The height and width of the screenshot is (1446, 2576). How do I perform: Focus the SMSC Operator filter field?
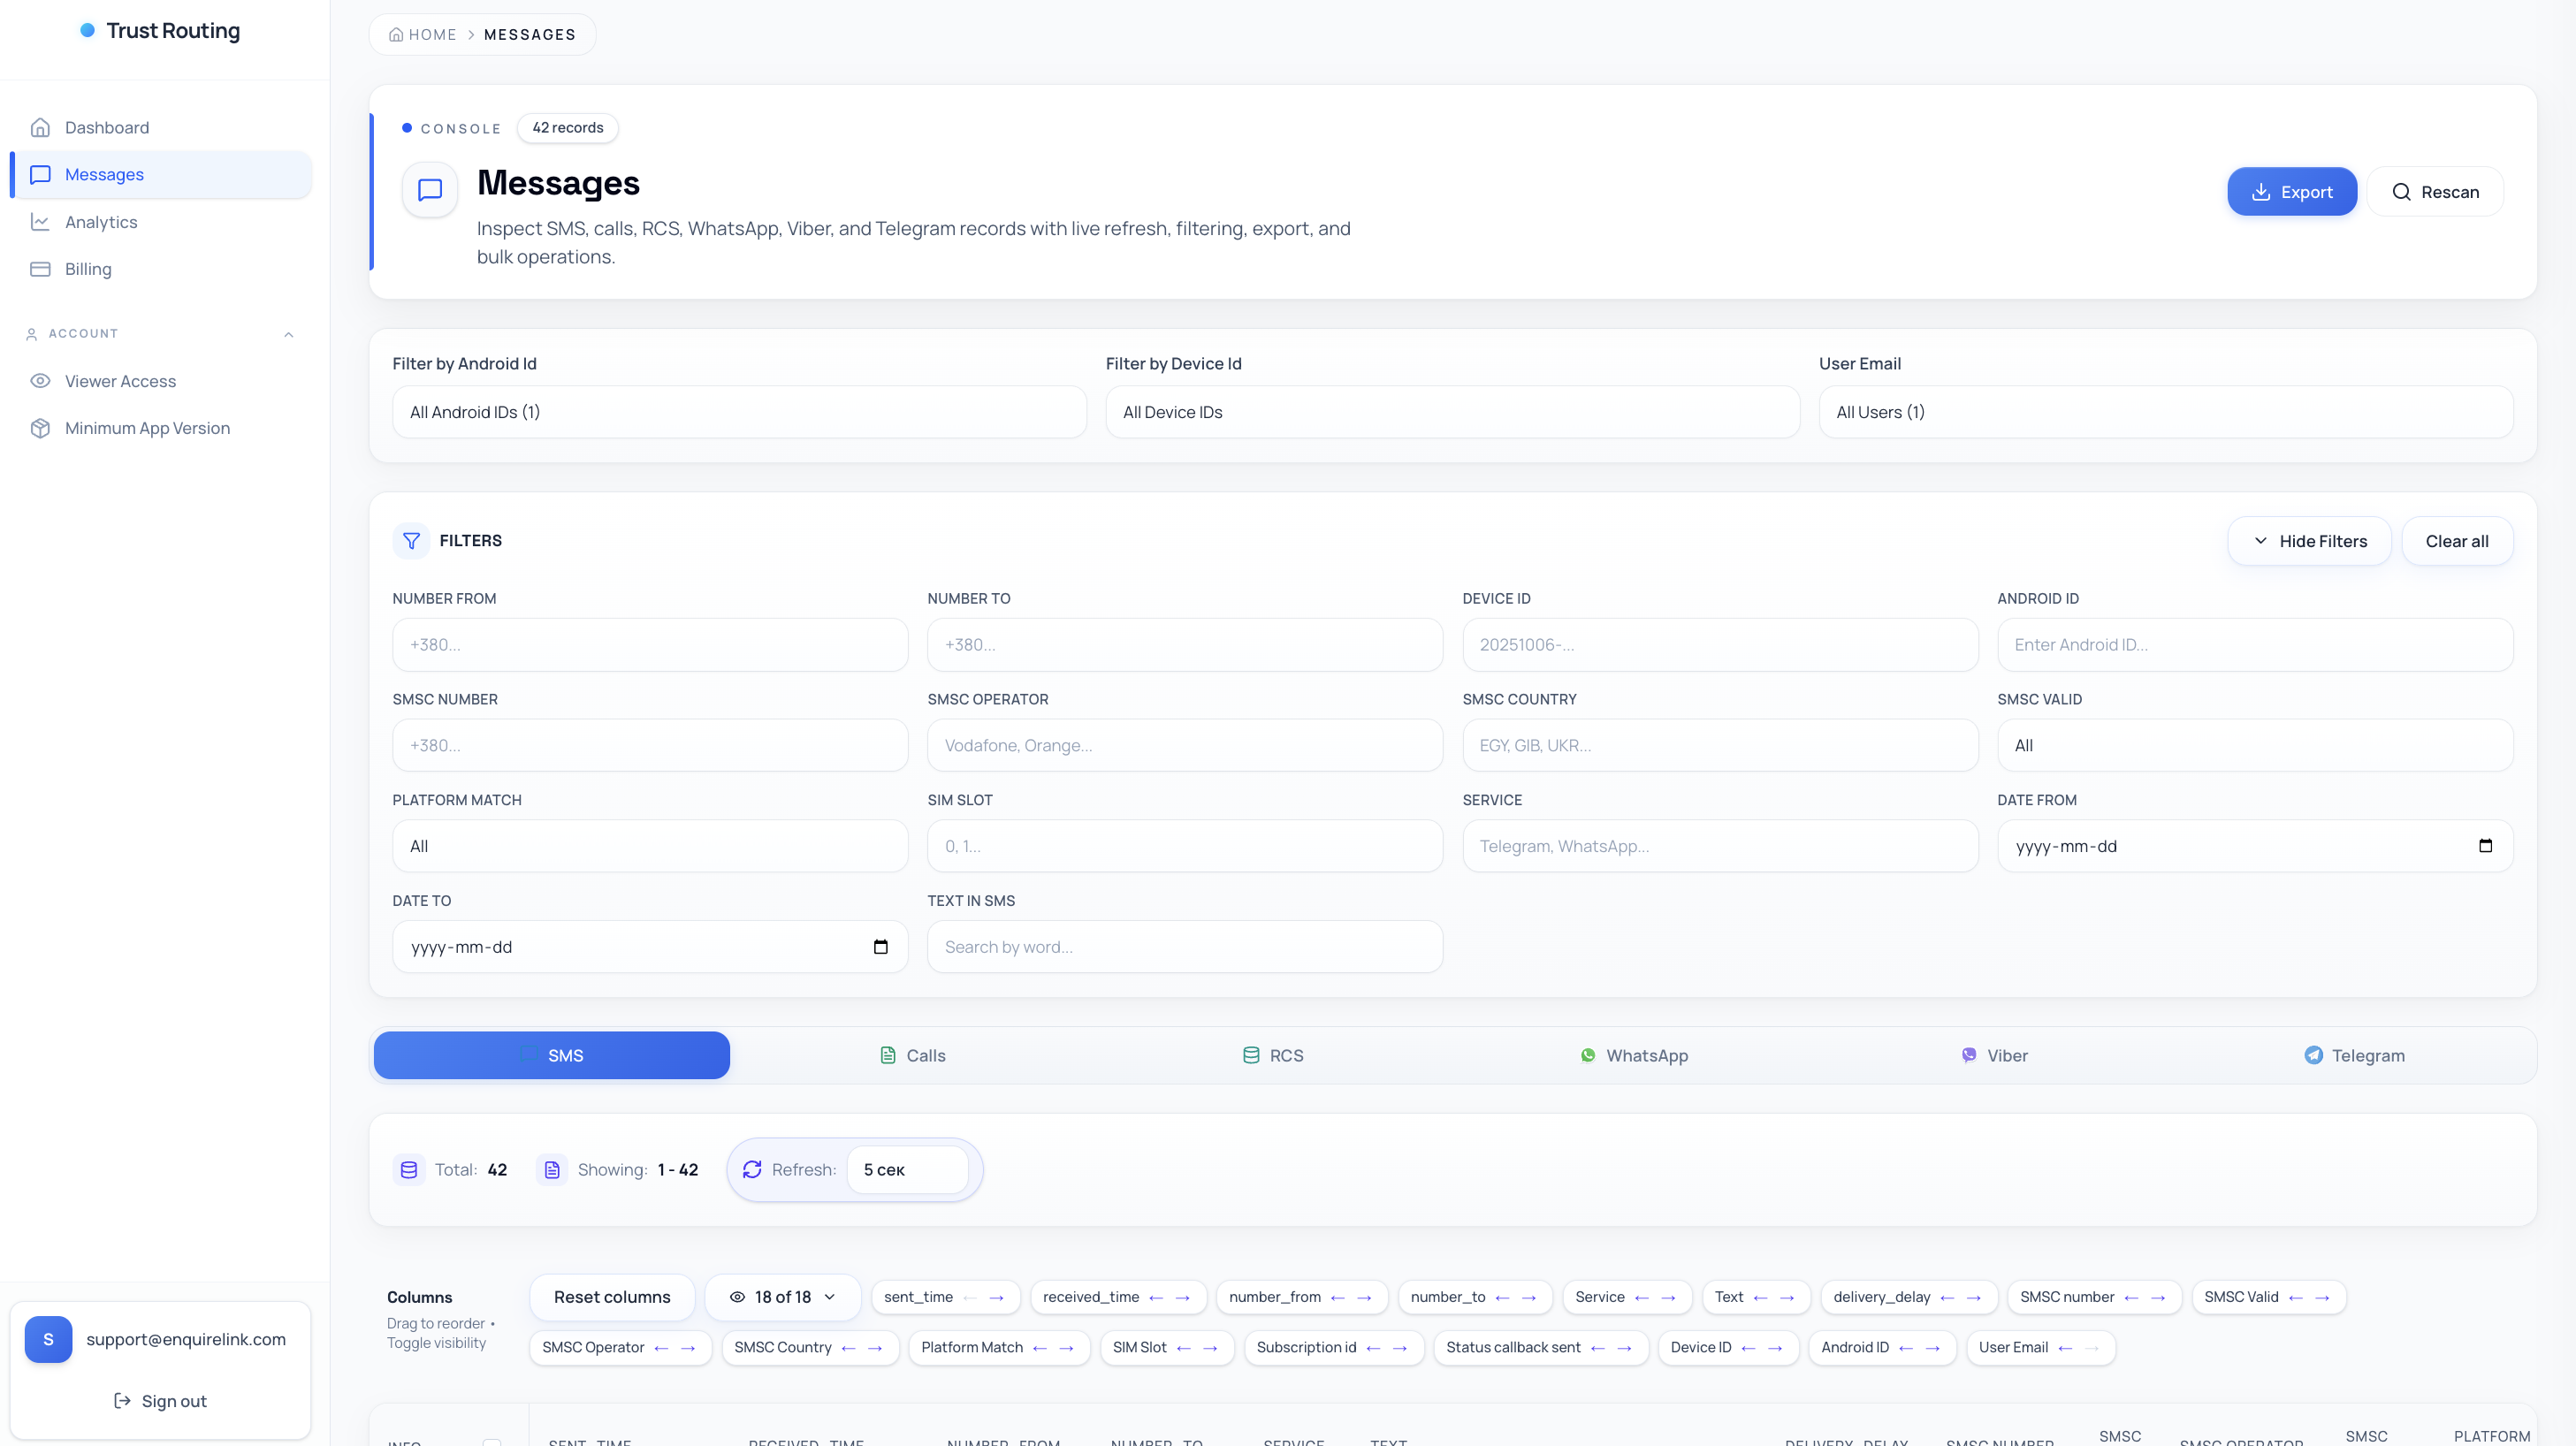tap(1185, 745)
